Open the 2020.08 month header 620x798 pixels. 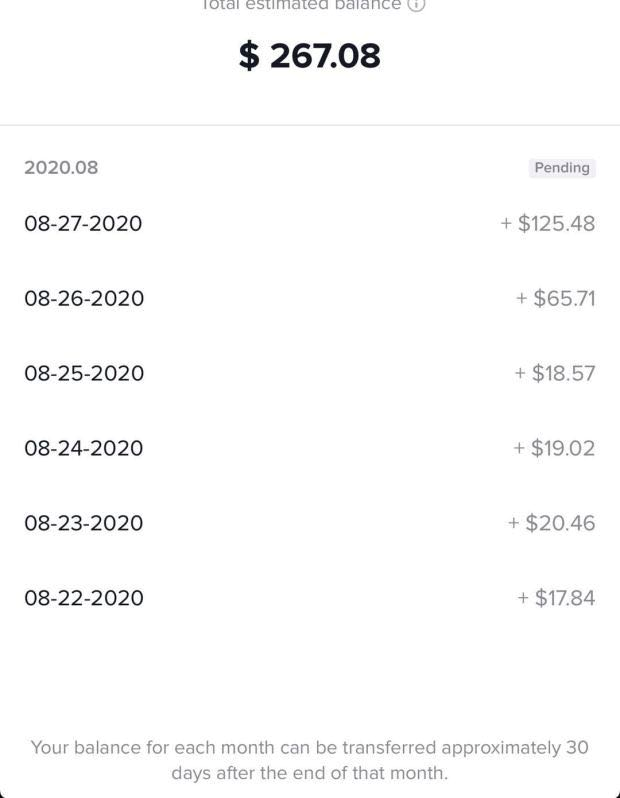[61, 167]
